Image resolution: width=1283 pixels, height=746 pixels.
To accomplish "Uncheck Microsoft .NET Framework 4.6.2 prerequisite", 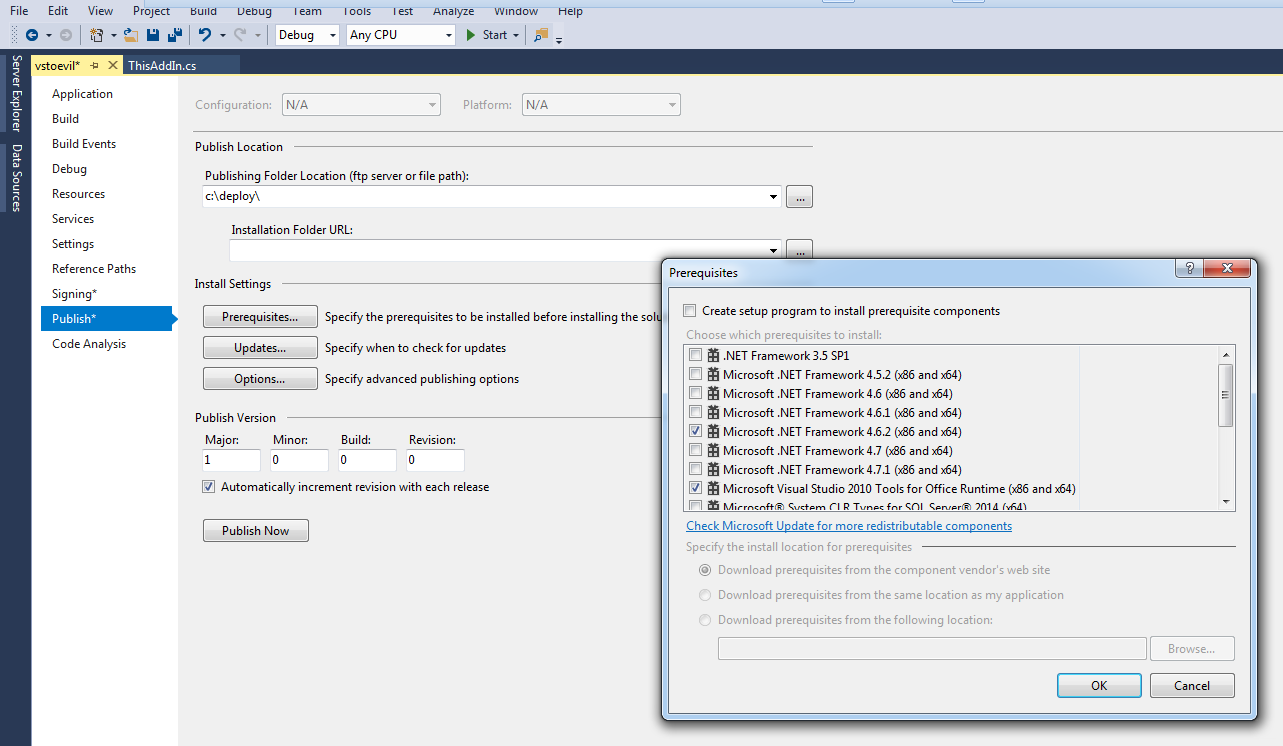I will [695, 431].
